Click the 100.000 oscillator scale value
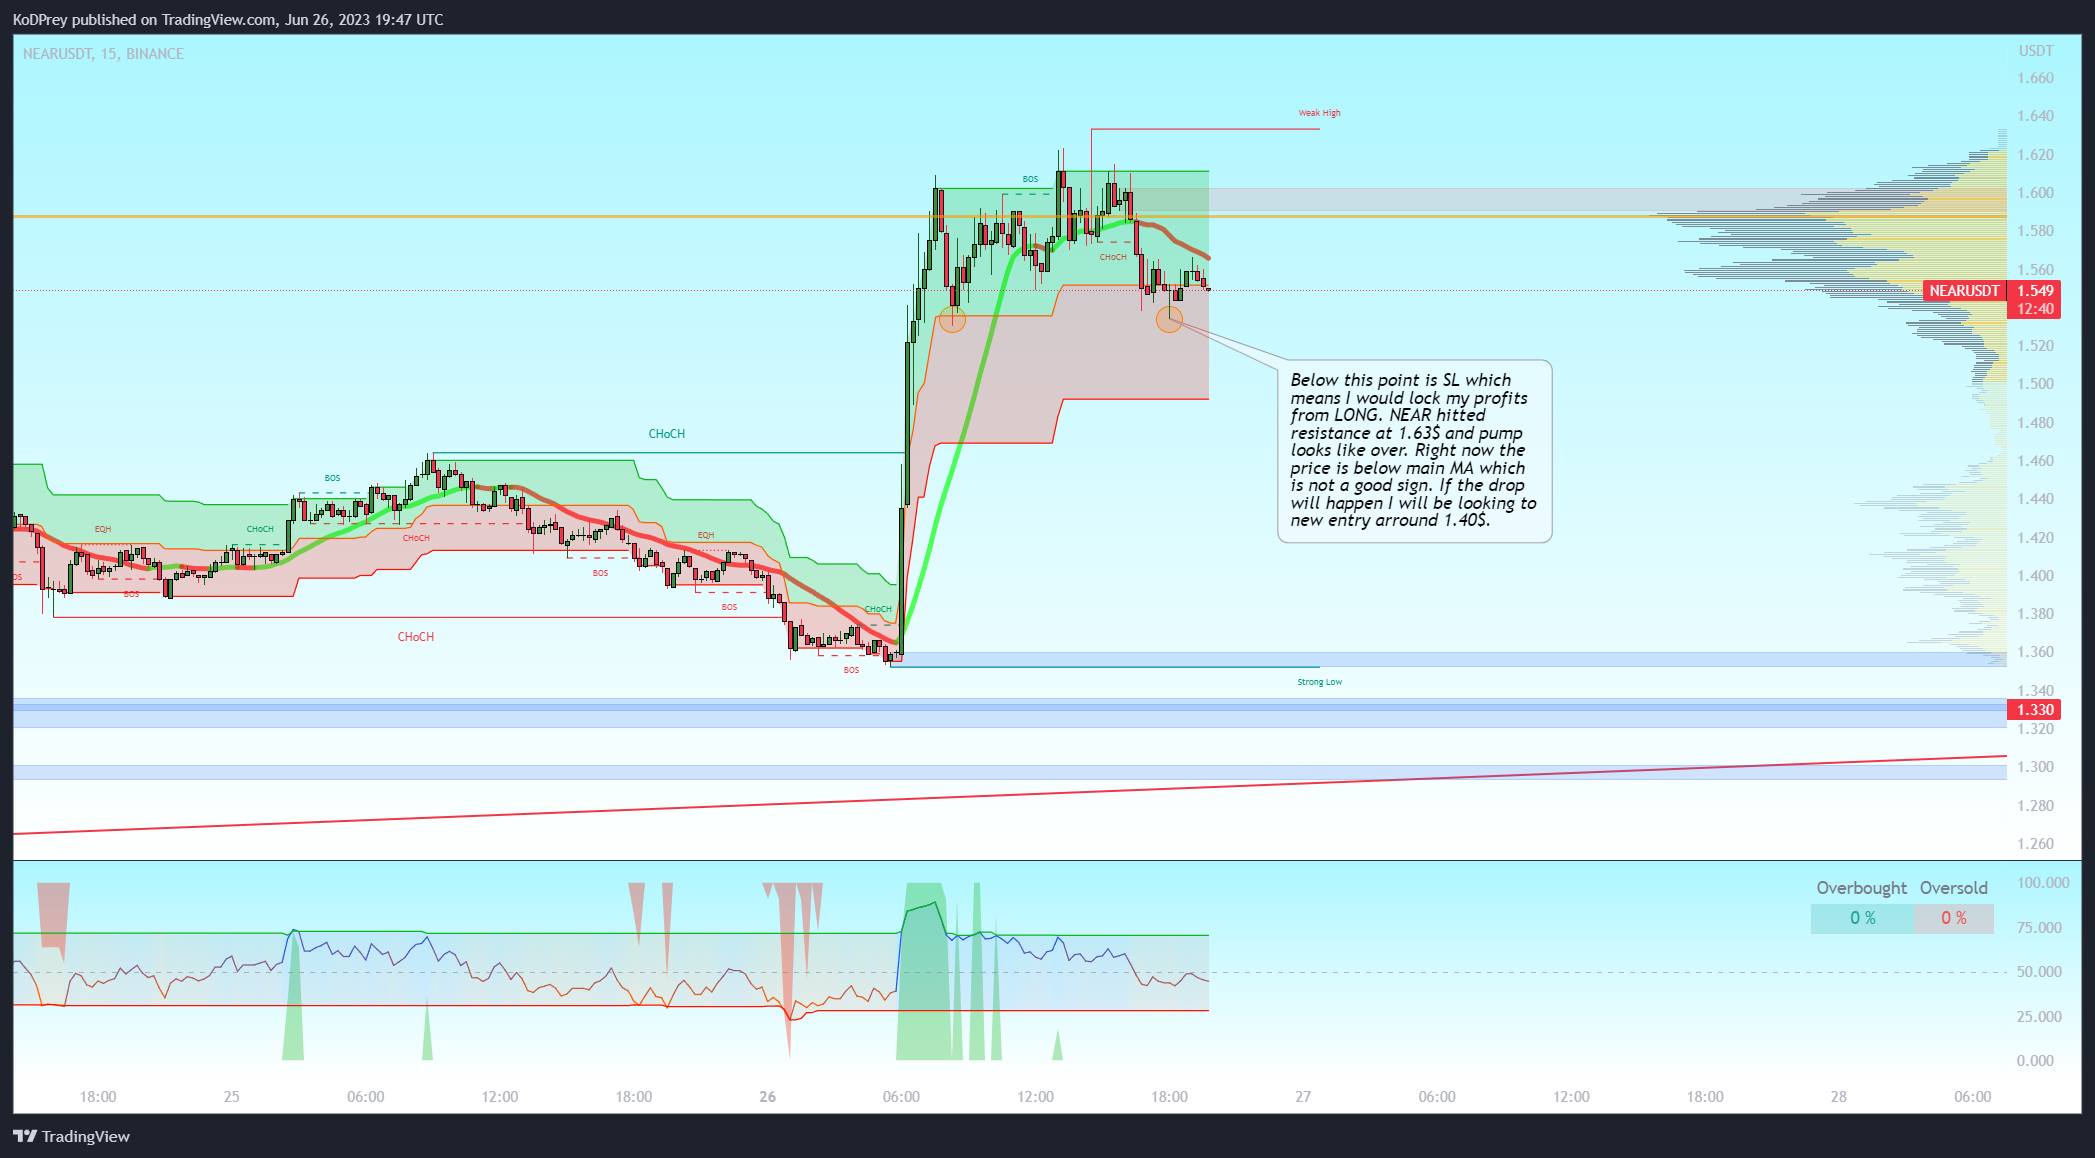This screenshot has width=2095, height=1158. 2043,883
